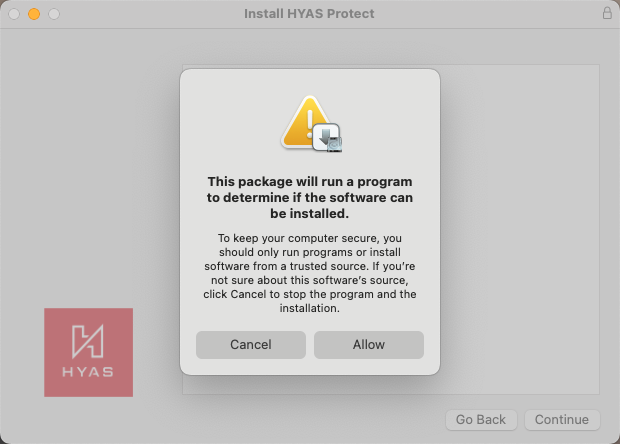Click blank dialog area beside the warning icon
This screenshot has width=620, height=444.
click(x=390, y=120)
